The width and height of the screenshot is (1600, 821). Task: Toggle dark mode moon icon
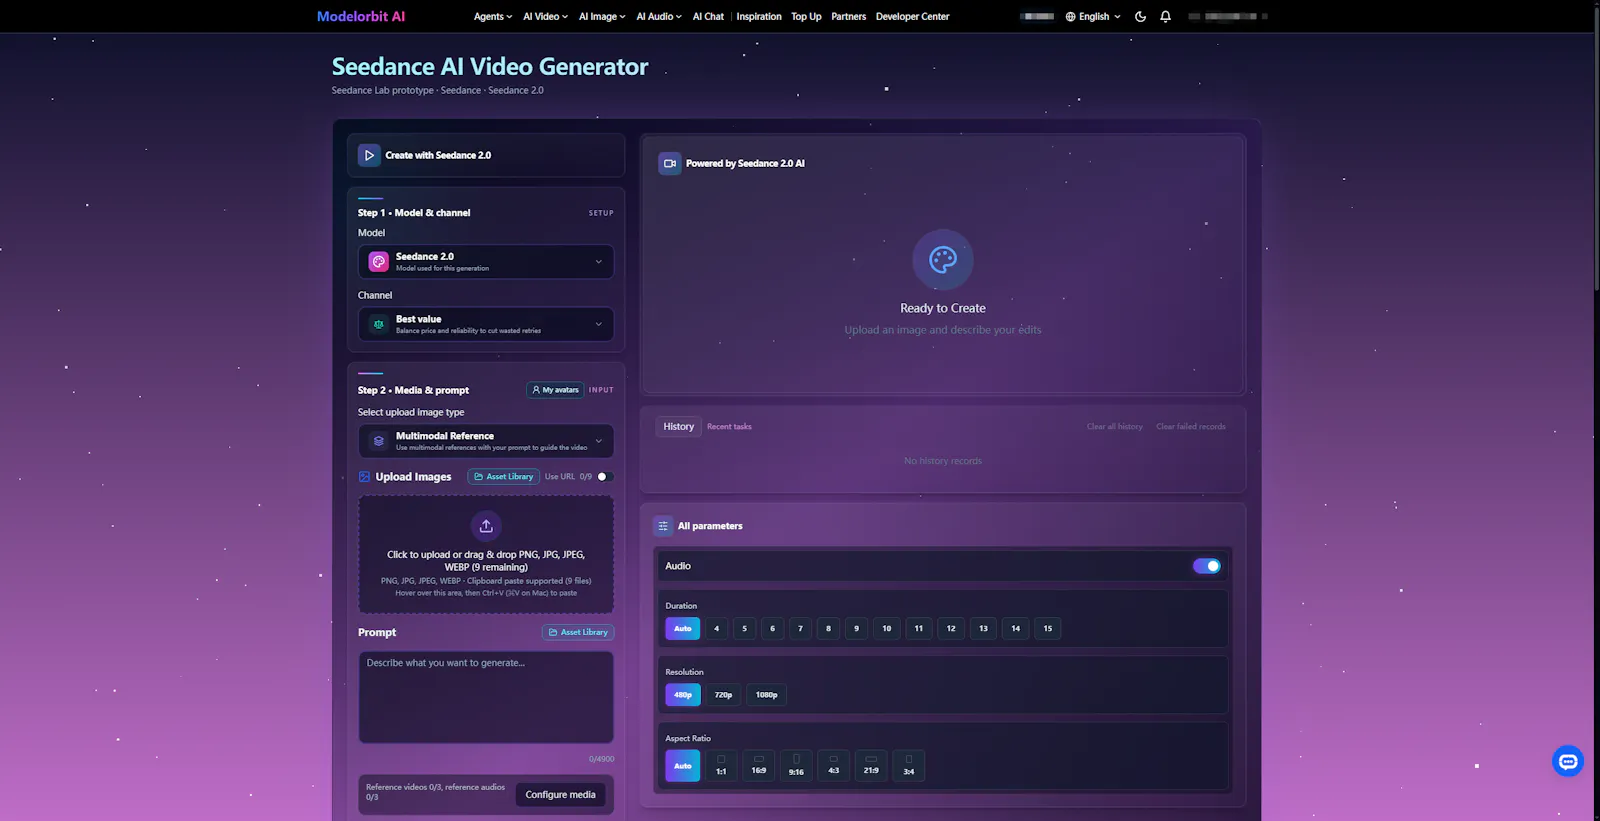[1140, 16]
